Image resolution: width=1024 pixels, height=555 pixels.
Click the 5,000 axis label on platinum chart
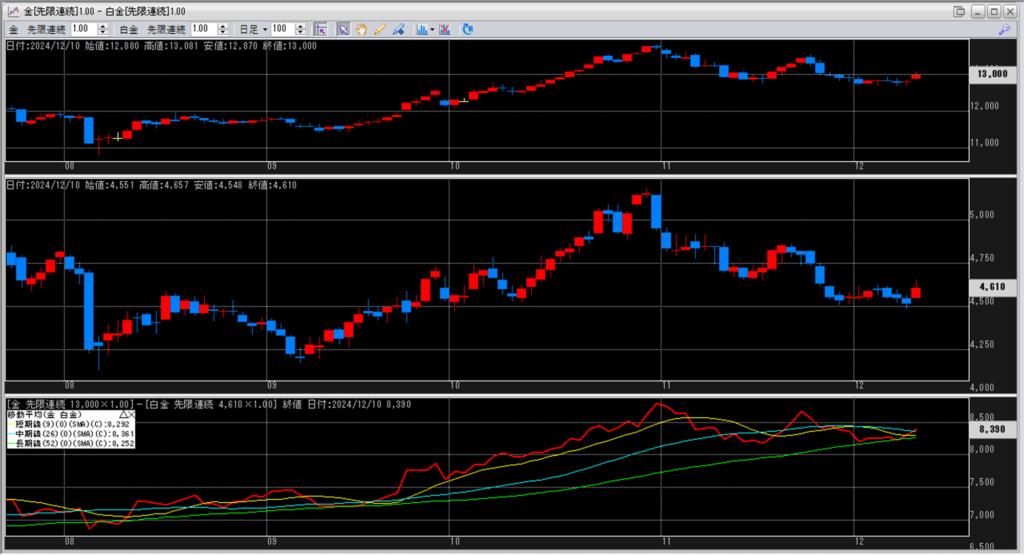(x=984, y=215)
